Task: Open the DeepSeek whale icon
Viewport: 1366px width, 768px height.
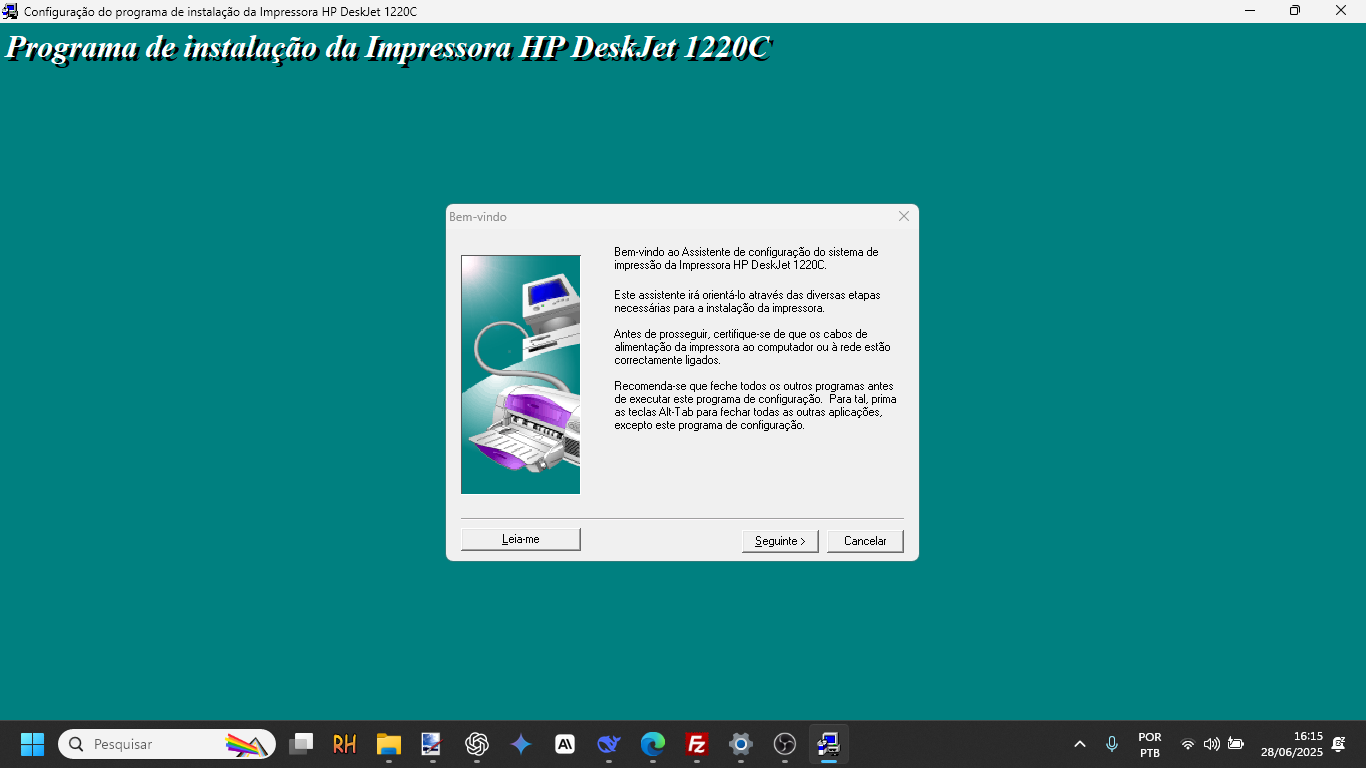Action: click(609, 744)
